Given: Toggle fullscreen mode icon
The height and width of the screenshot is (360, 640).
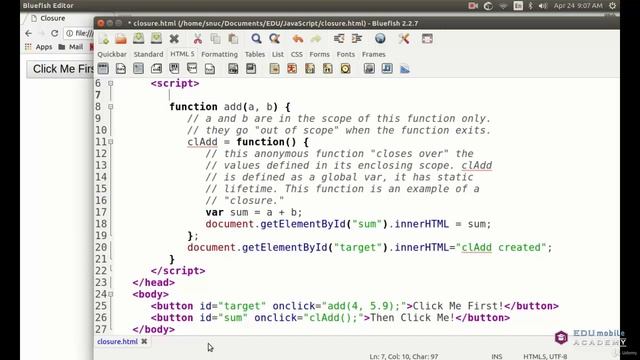Looking at the screenshot, I should [427, 39].
